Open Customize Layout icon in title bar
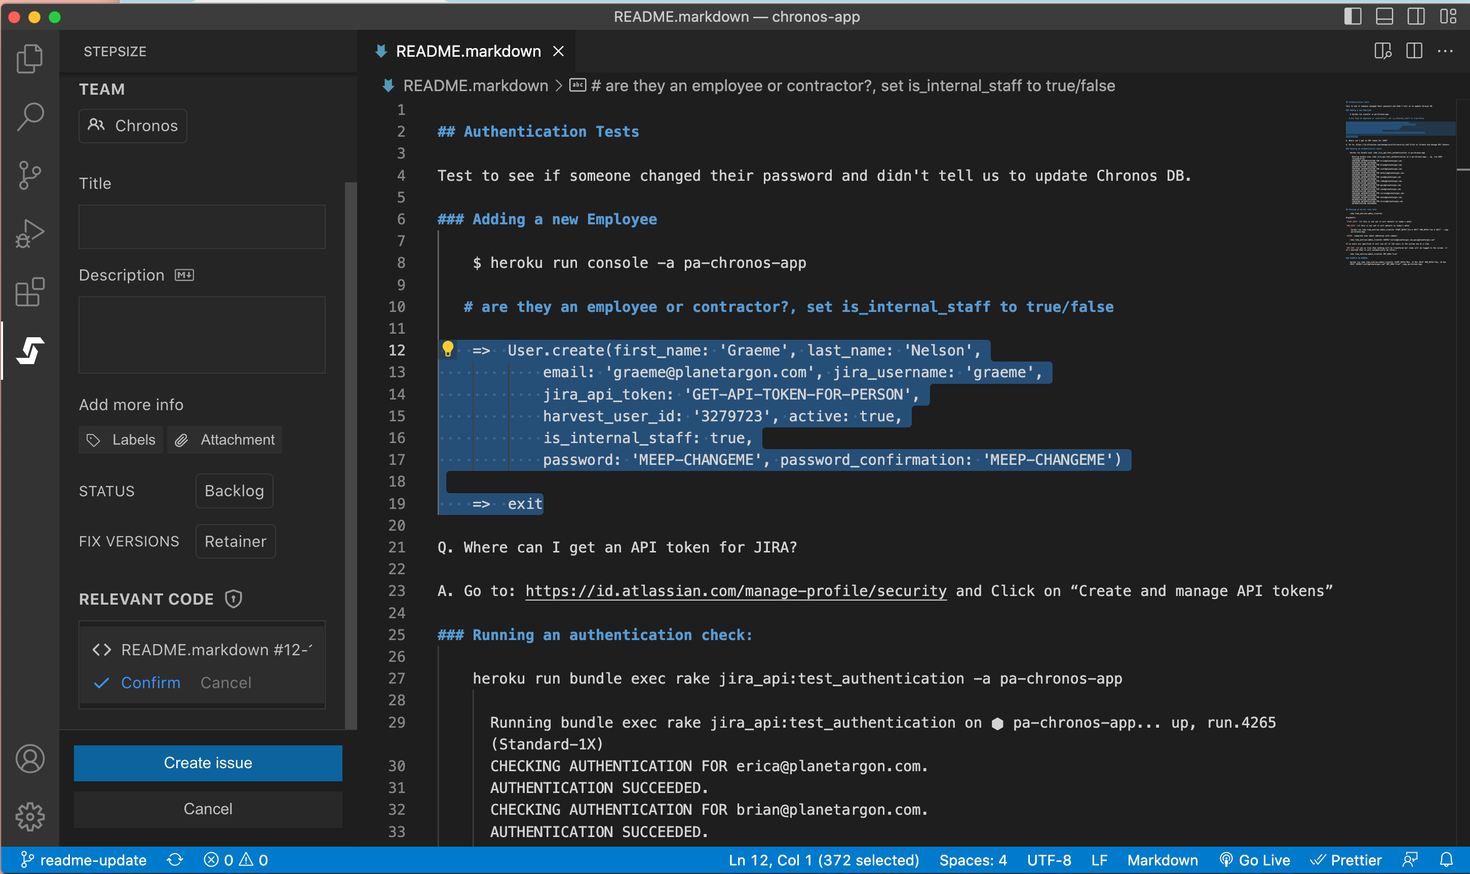Image resolution: width=1470 pixels, height=874 pixels. click(1448, 16)
